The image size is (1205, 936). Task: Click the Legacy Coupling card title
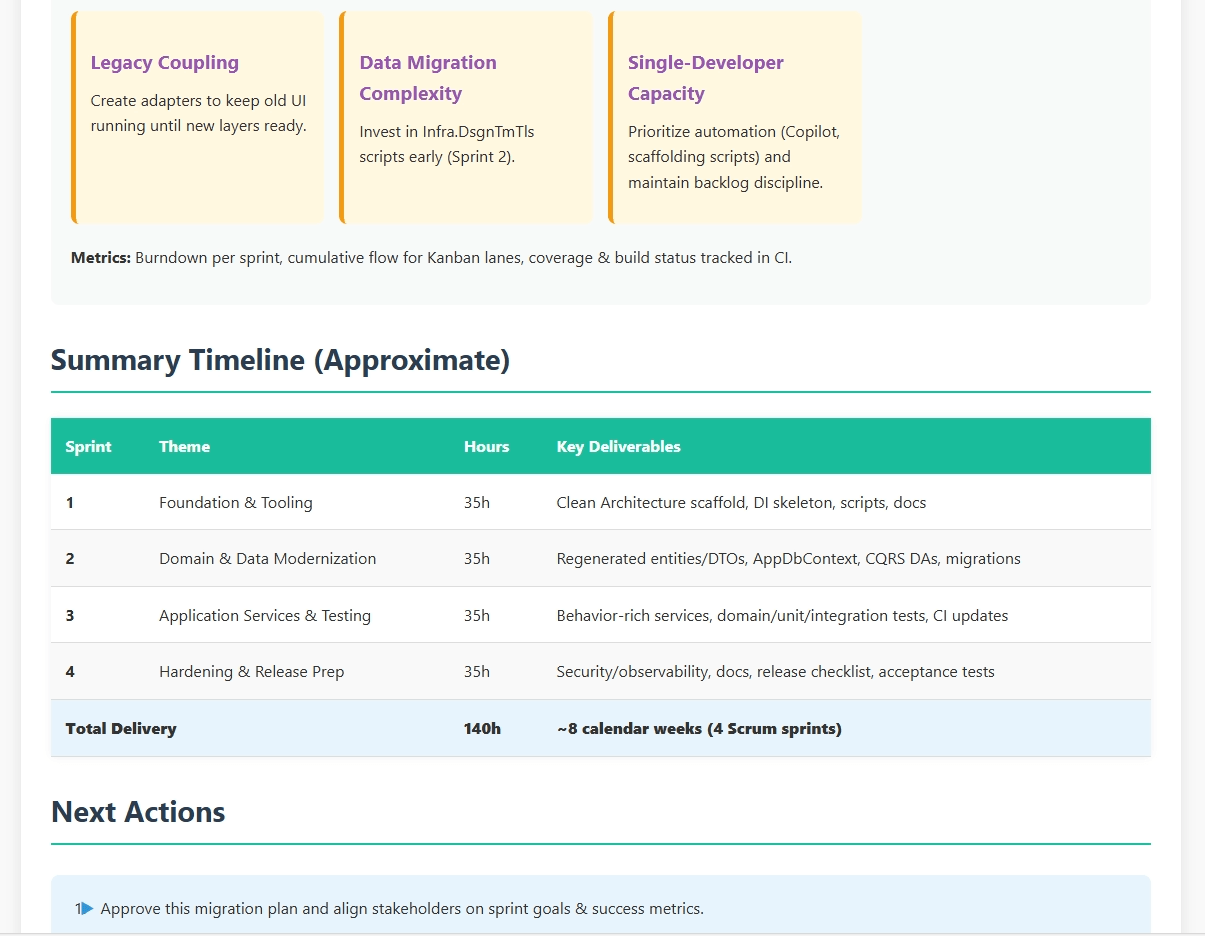pyautogui.click(x=165, y=62)
